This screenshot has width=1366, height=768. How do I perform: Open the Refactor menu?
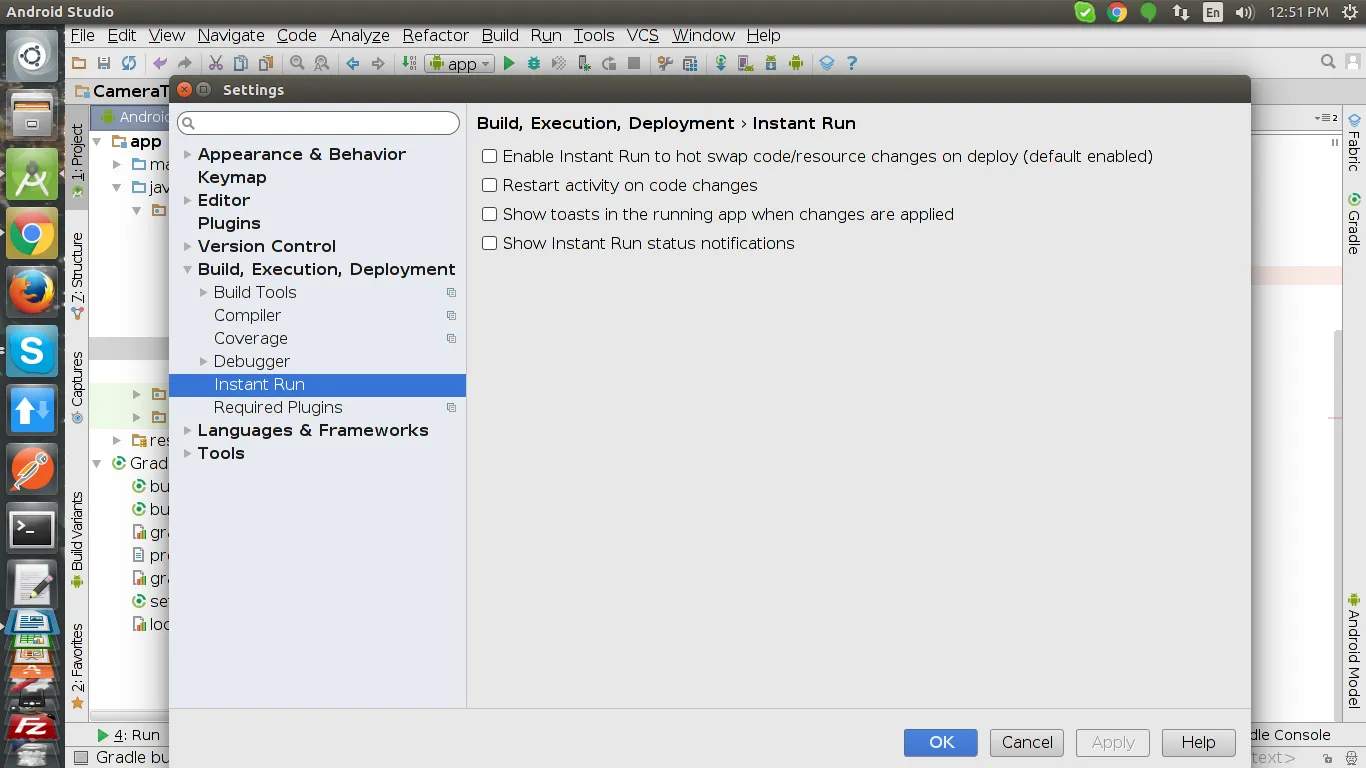click(x=435, y=35)
